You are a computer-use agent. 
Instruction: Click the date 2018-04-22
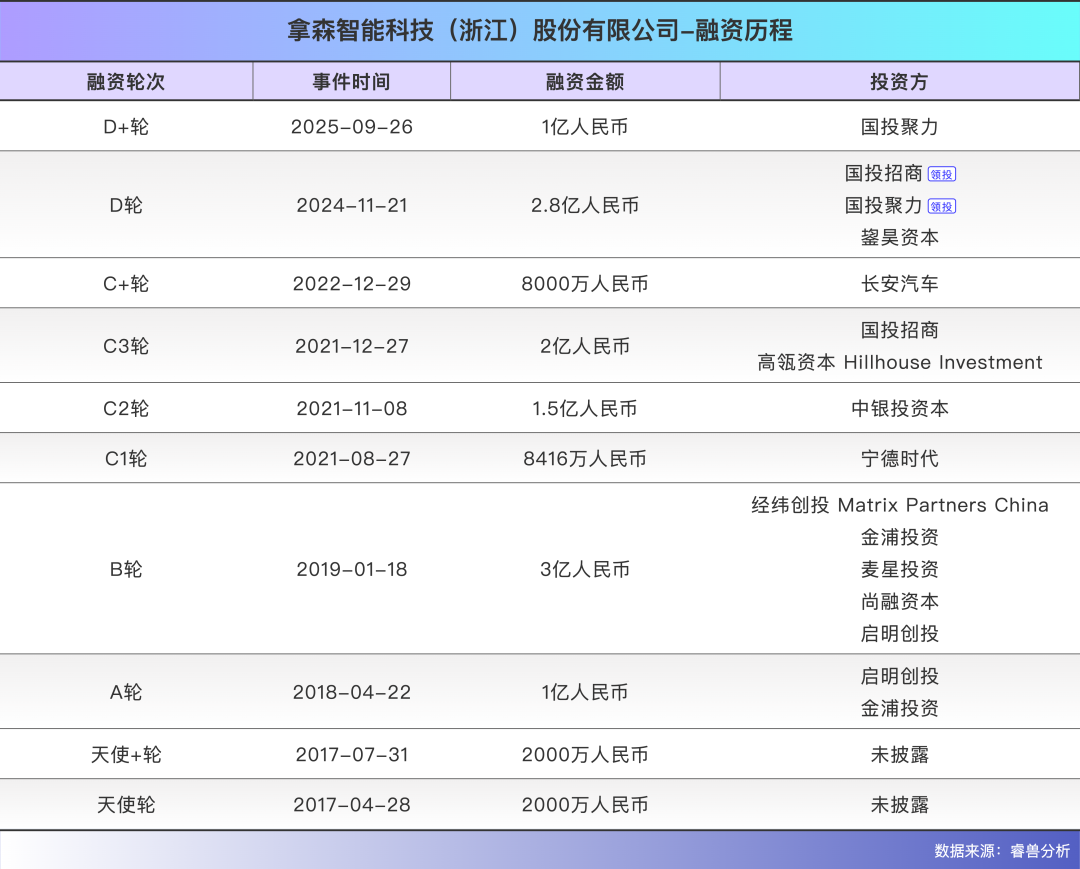(351, 692)
